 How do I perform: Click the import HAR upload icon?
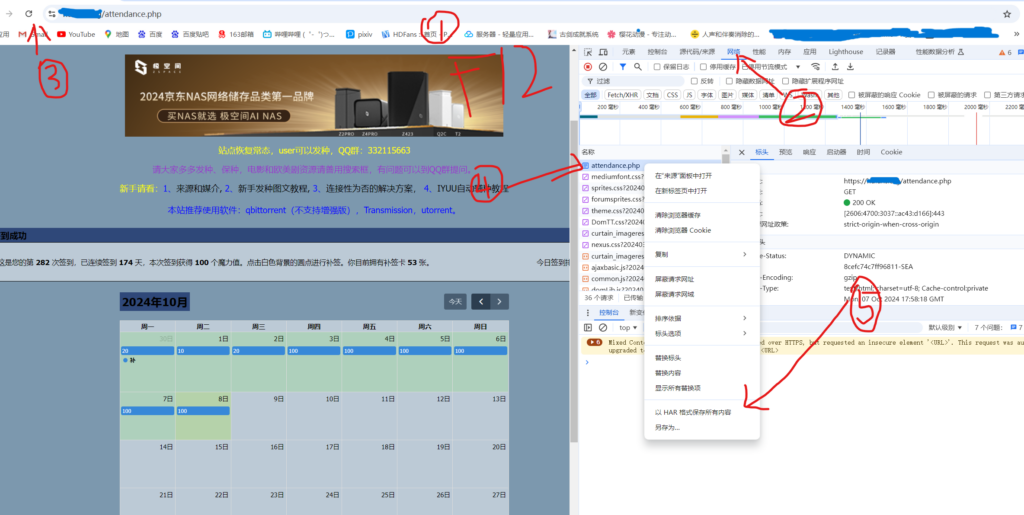pyautogui.click(x=835, y=67)
